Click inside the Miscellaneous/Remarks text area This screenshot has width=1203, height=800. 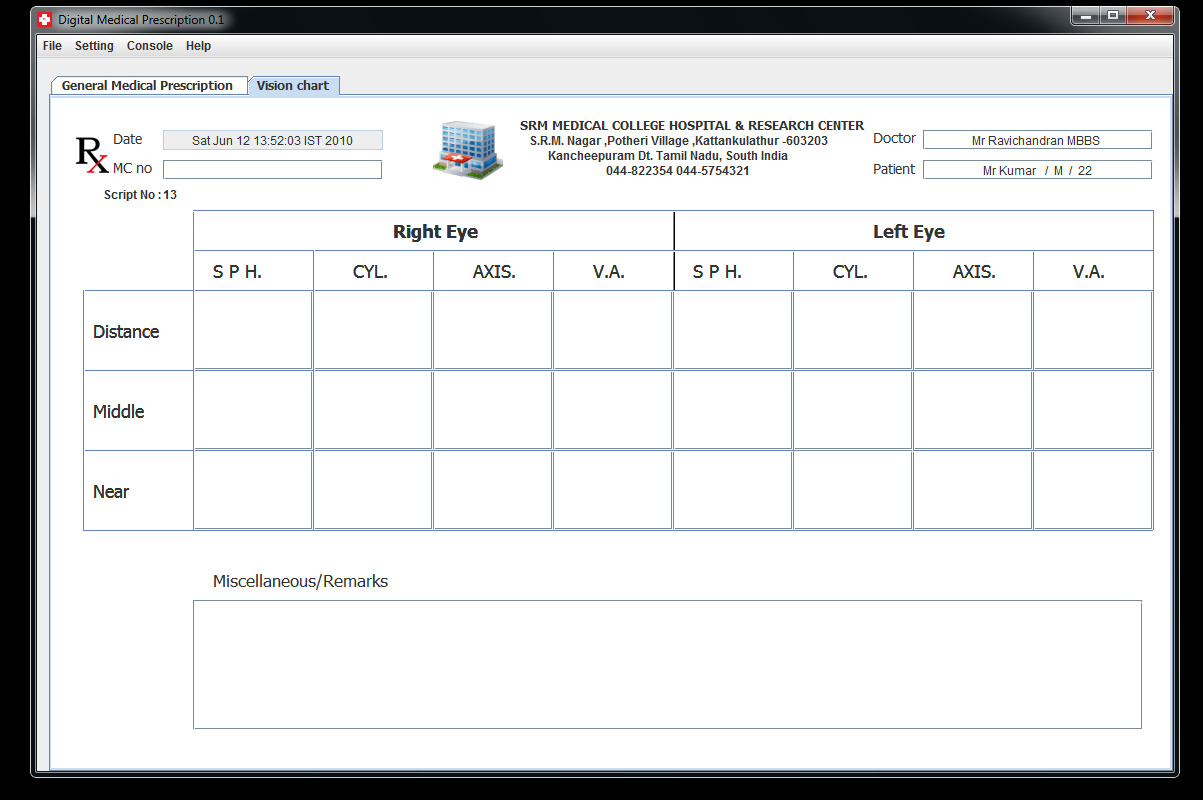666,663
